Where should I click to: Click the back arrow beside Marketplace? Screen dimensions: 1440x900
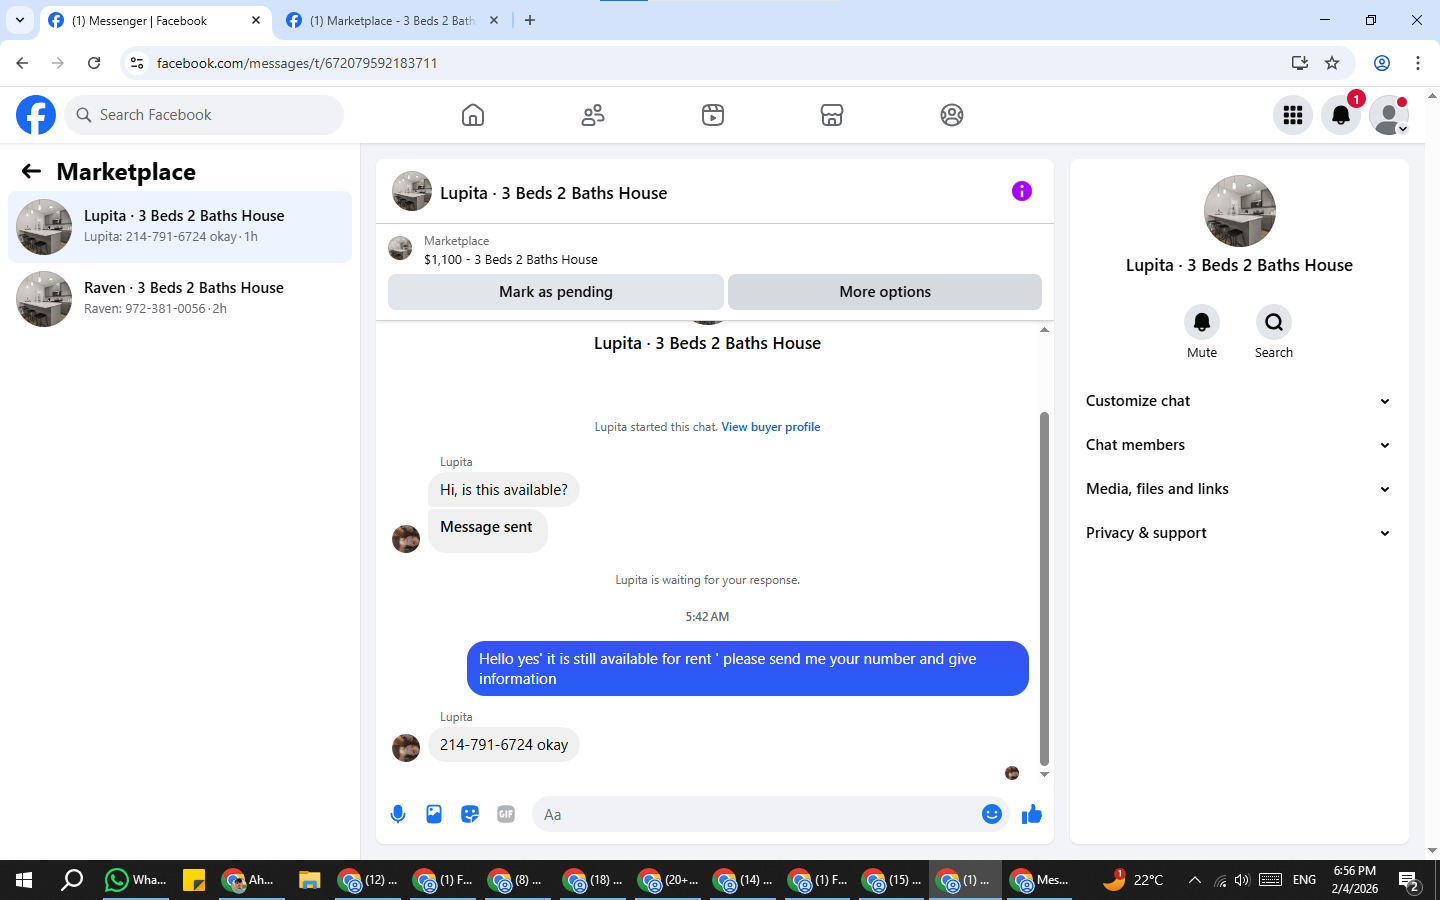point(31,171)
